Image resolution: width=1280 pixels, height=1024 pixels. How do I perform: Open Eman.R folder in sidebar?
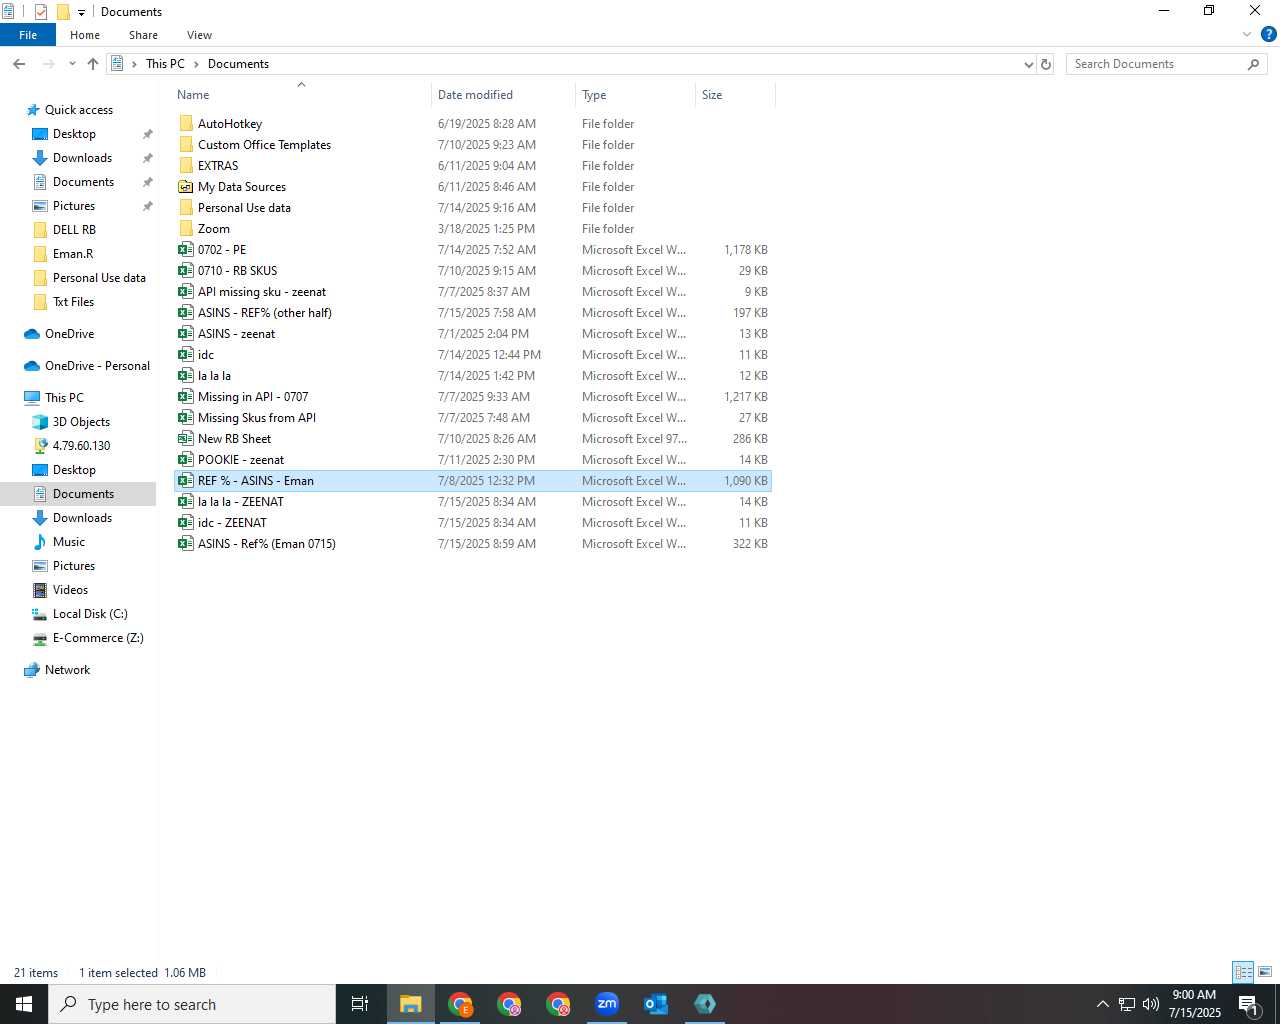tap(73, 254)
